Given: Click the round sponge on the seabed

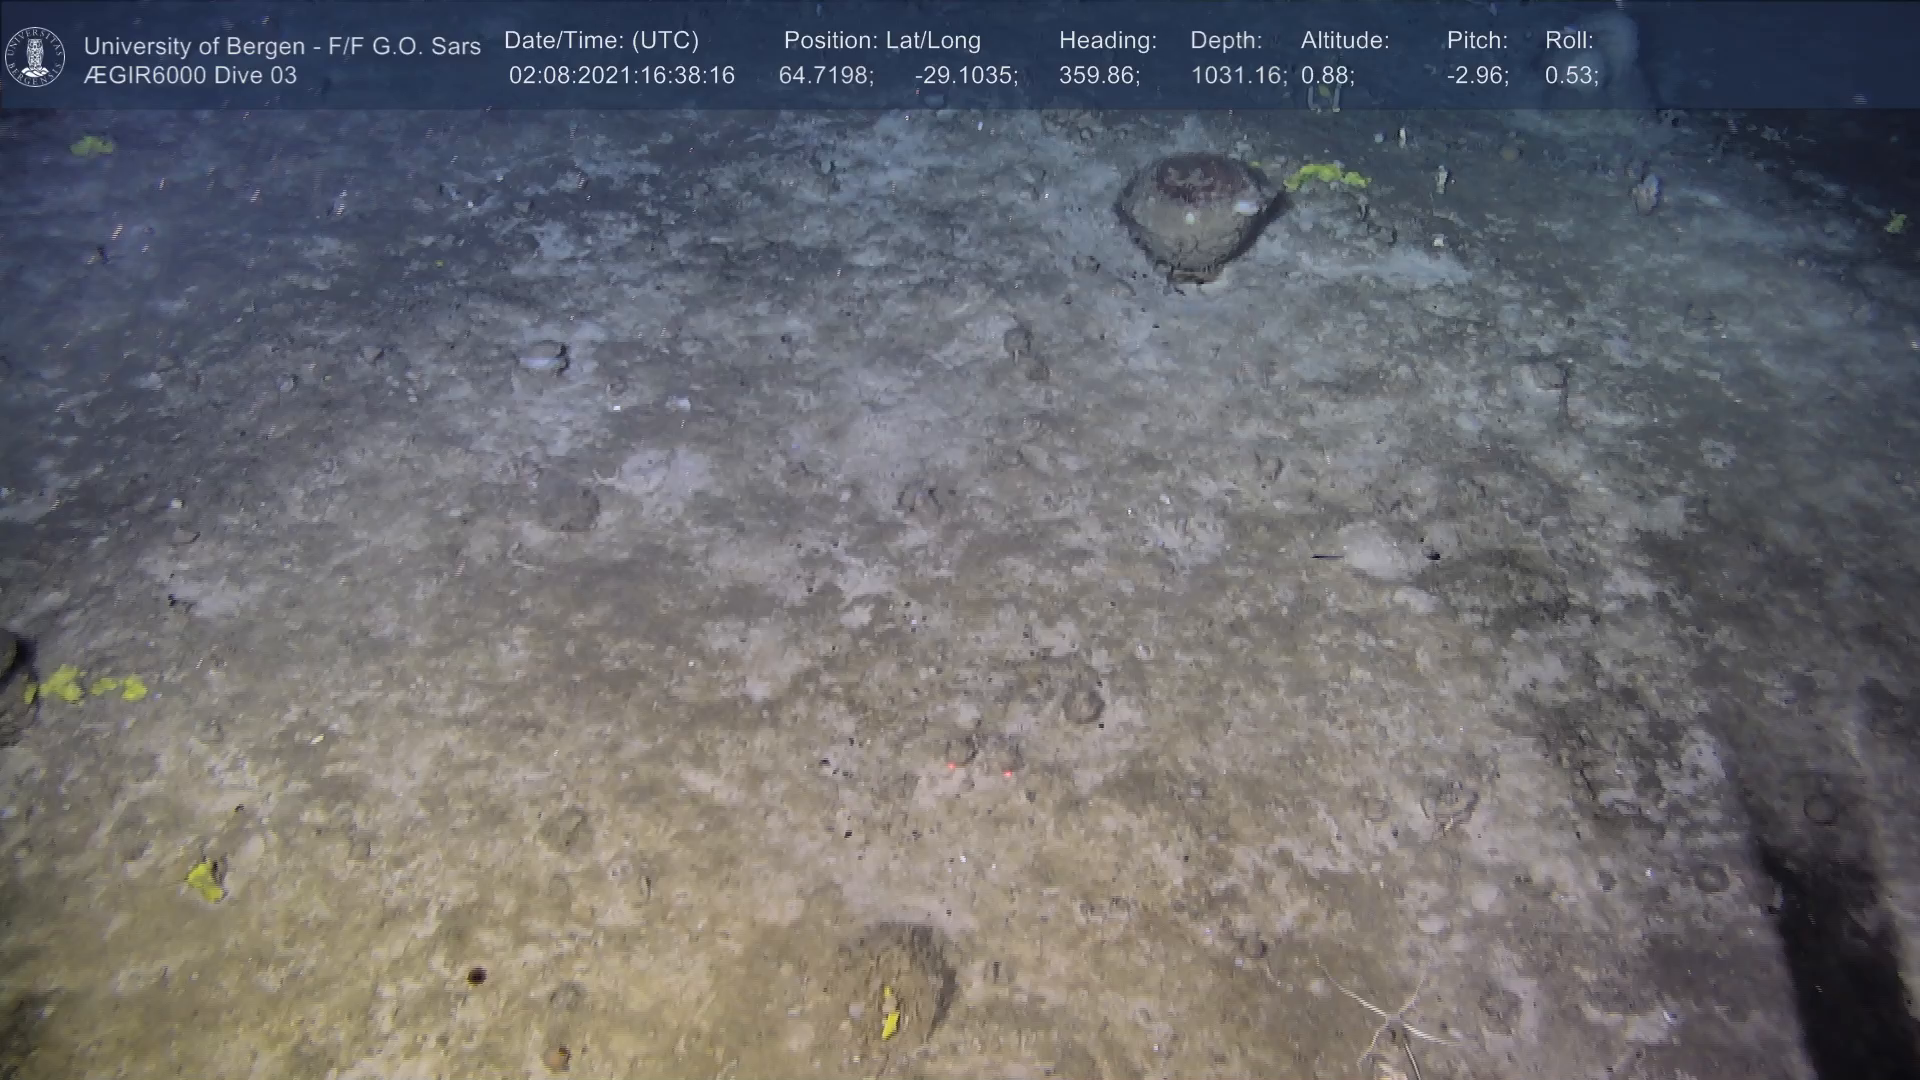Looking at the screenshot, I should click(1194, 213).
